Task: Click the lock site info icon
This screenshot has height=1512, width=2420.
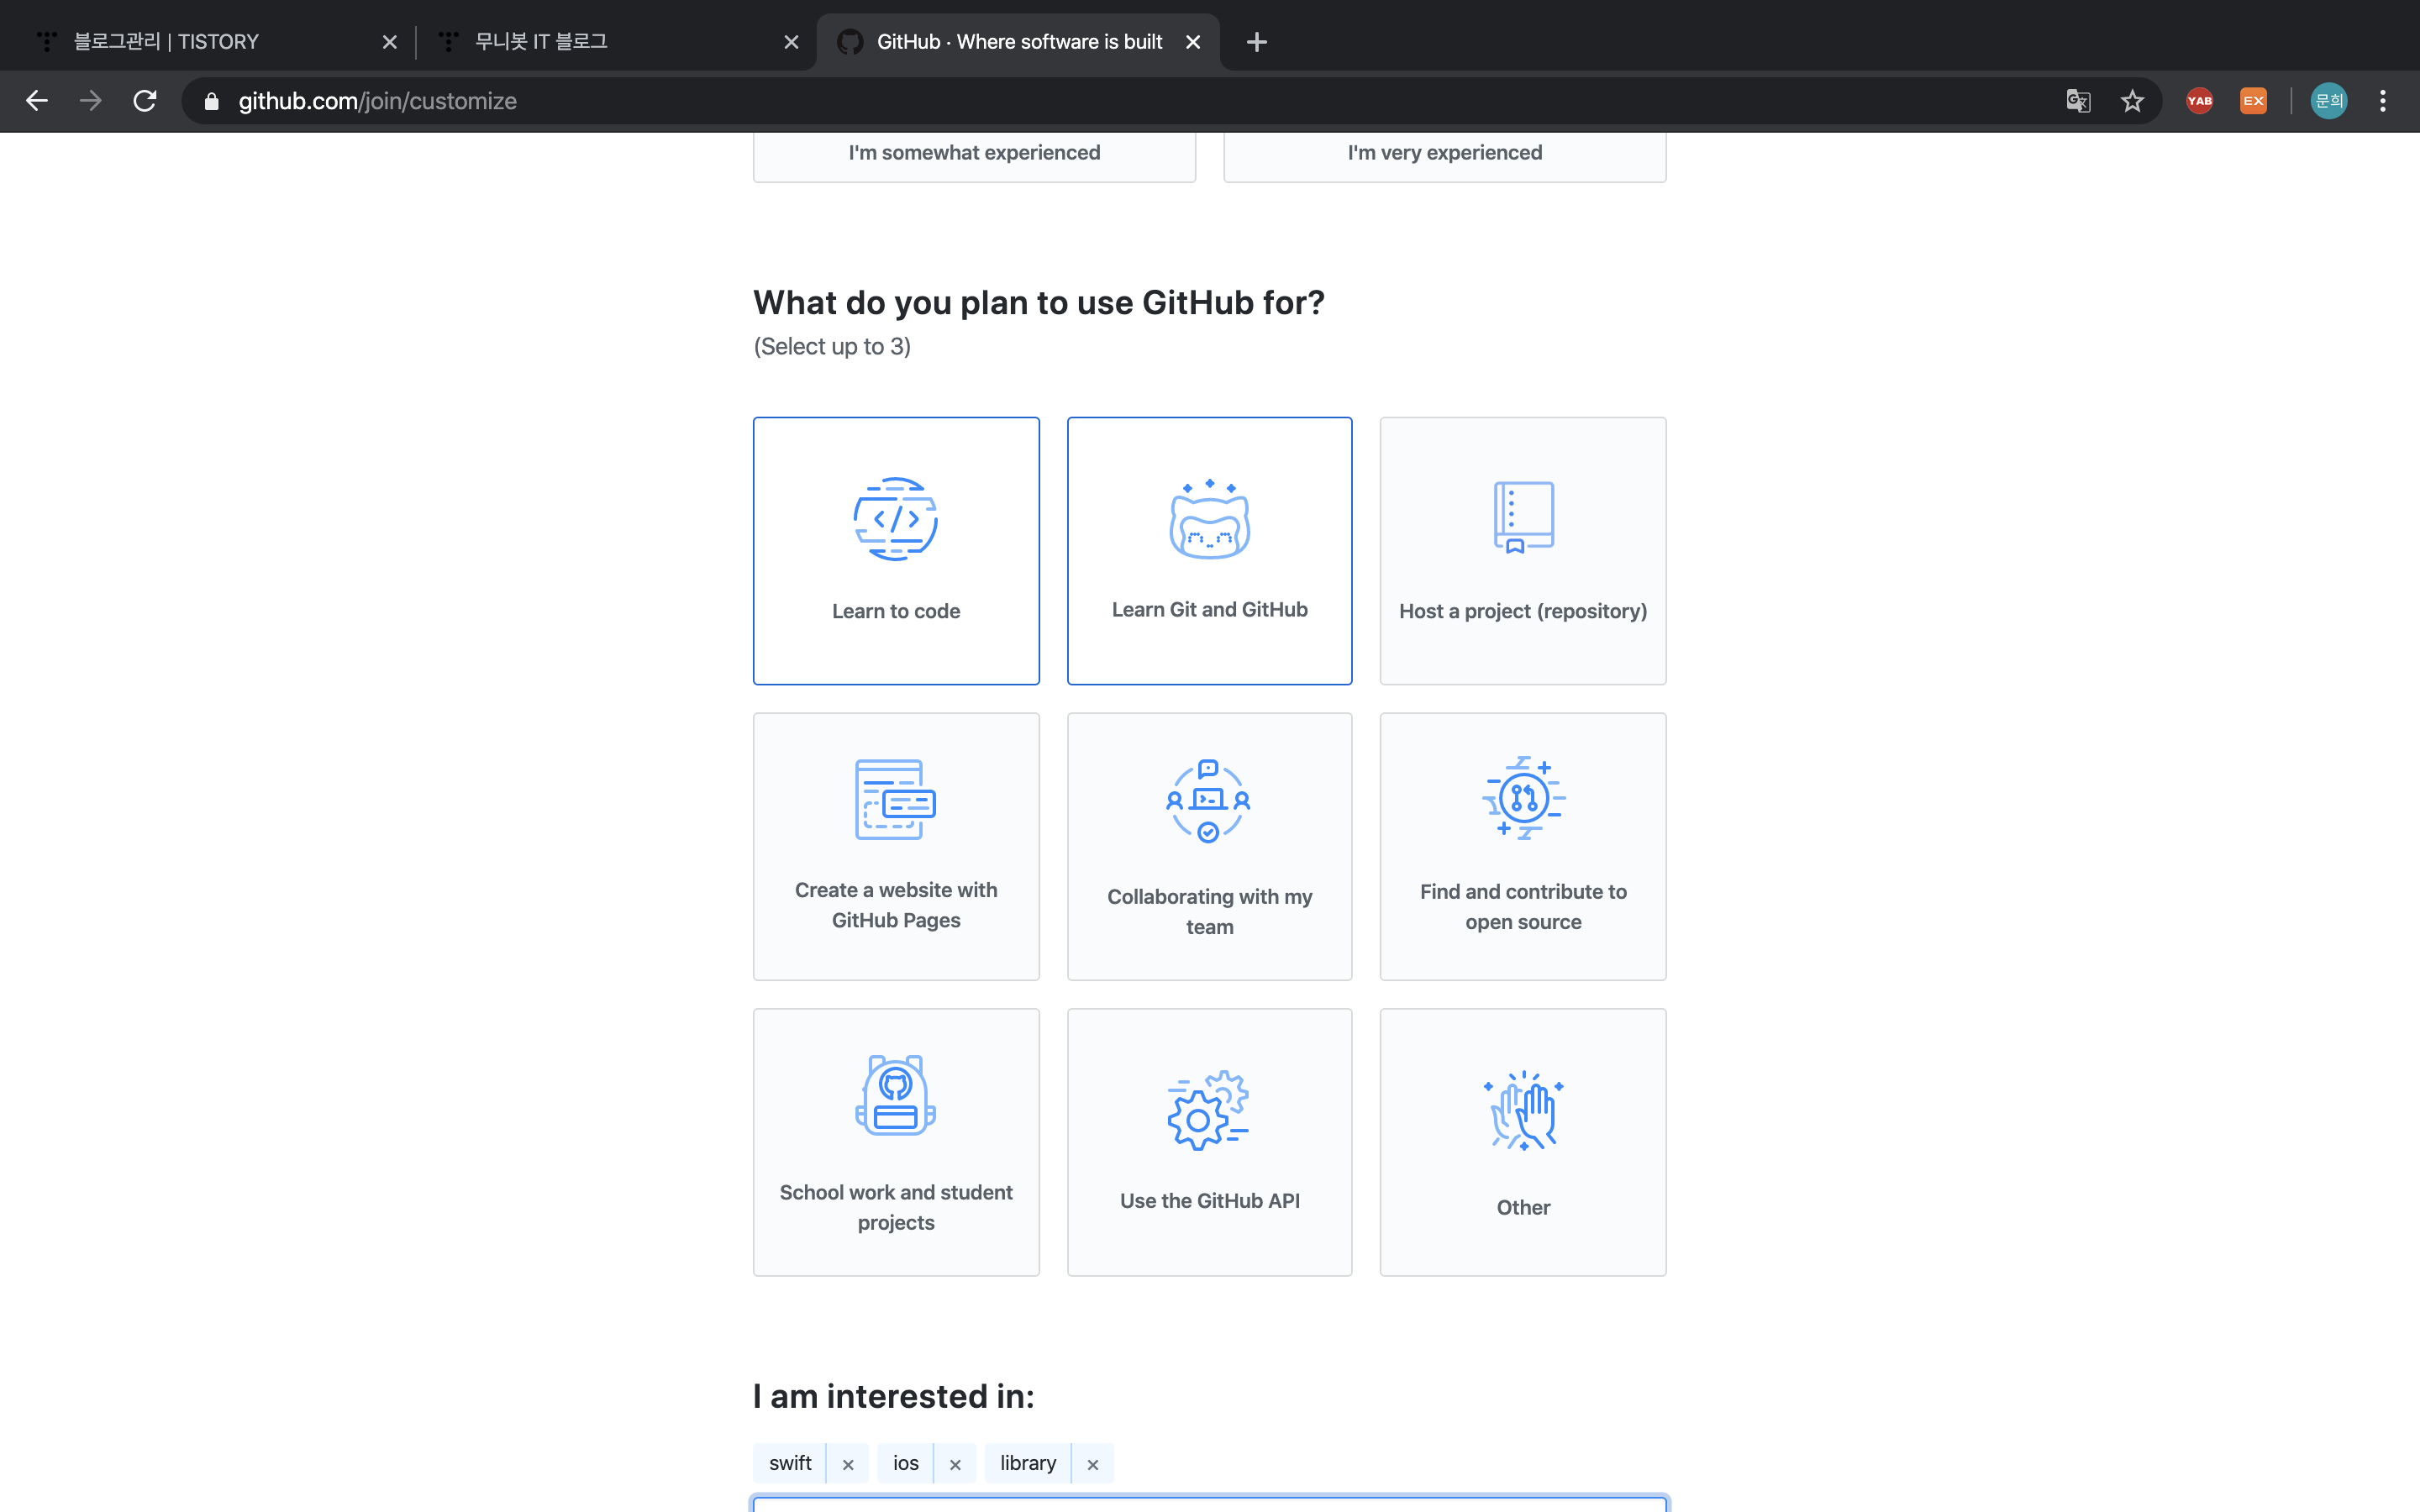Action: [x=211, y=101]
